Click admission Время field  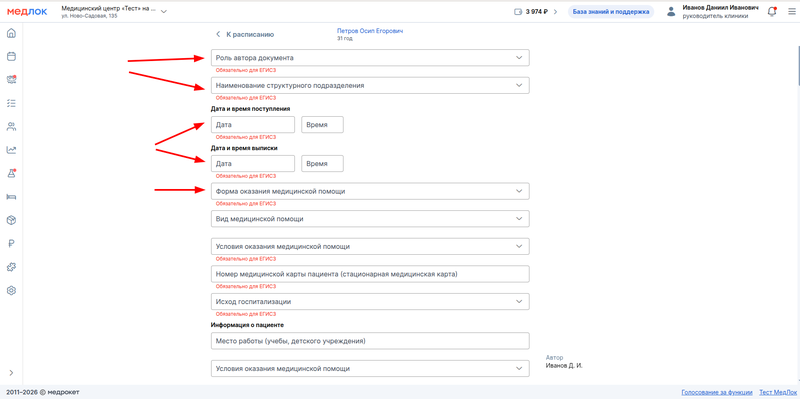[x=322, y=124]
